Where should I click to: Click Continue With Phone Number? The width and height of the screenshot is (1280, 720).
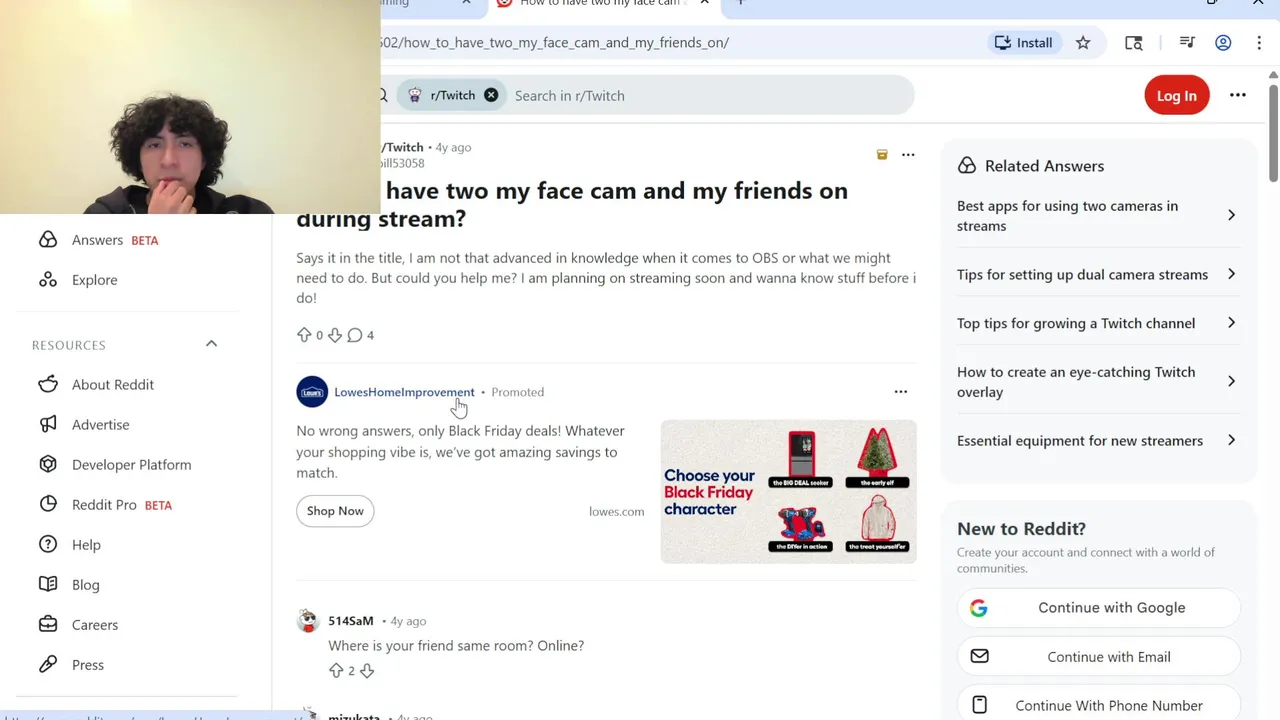coord(1099,705)
